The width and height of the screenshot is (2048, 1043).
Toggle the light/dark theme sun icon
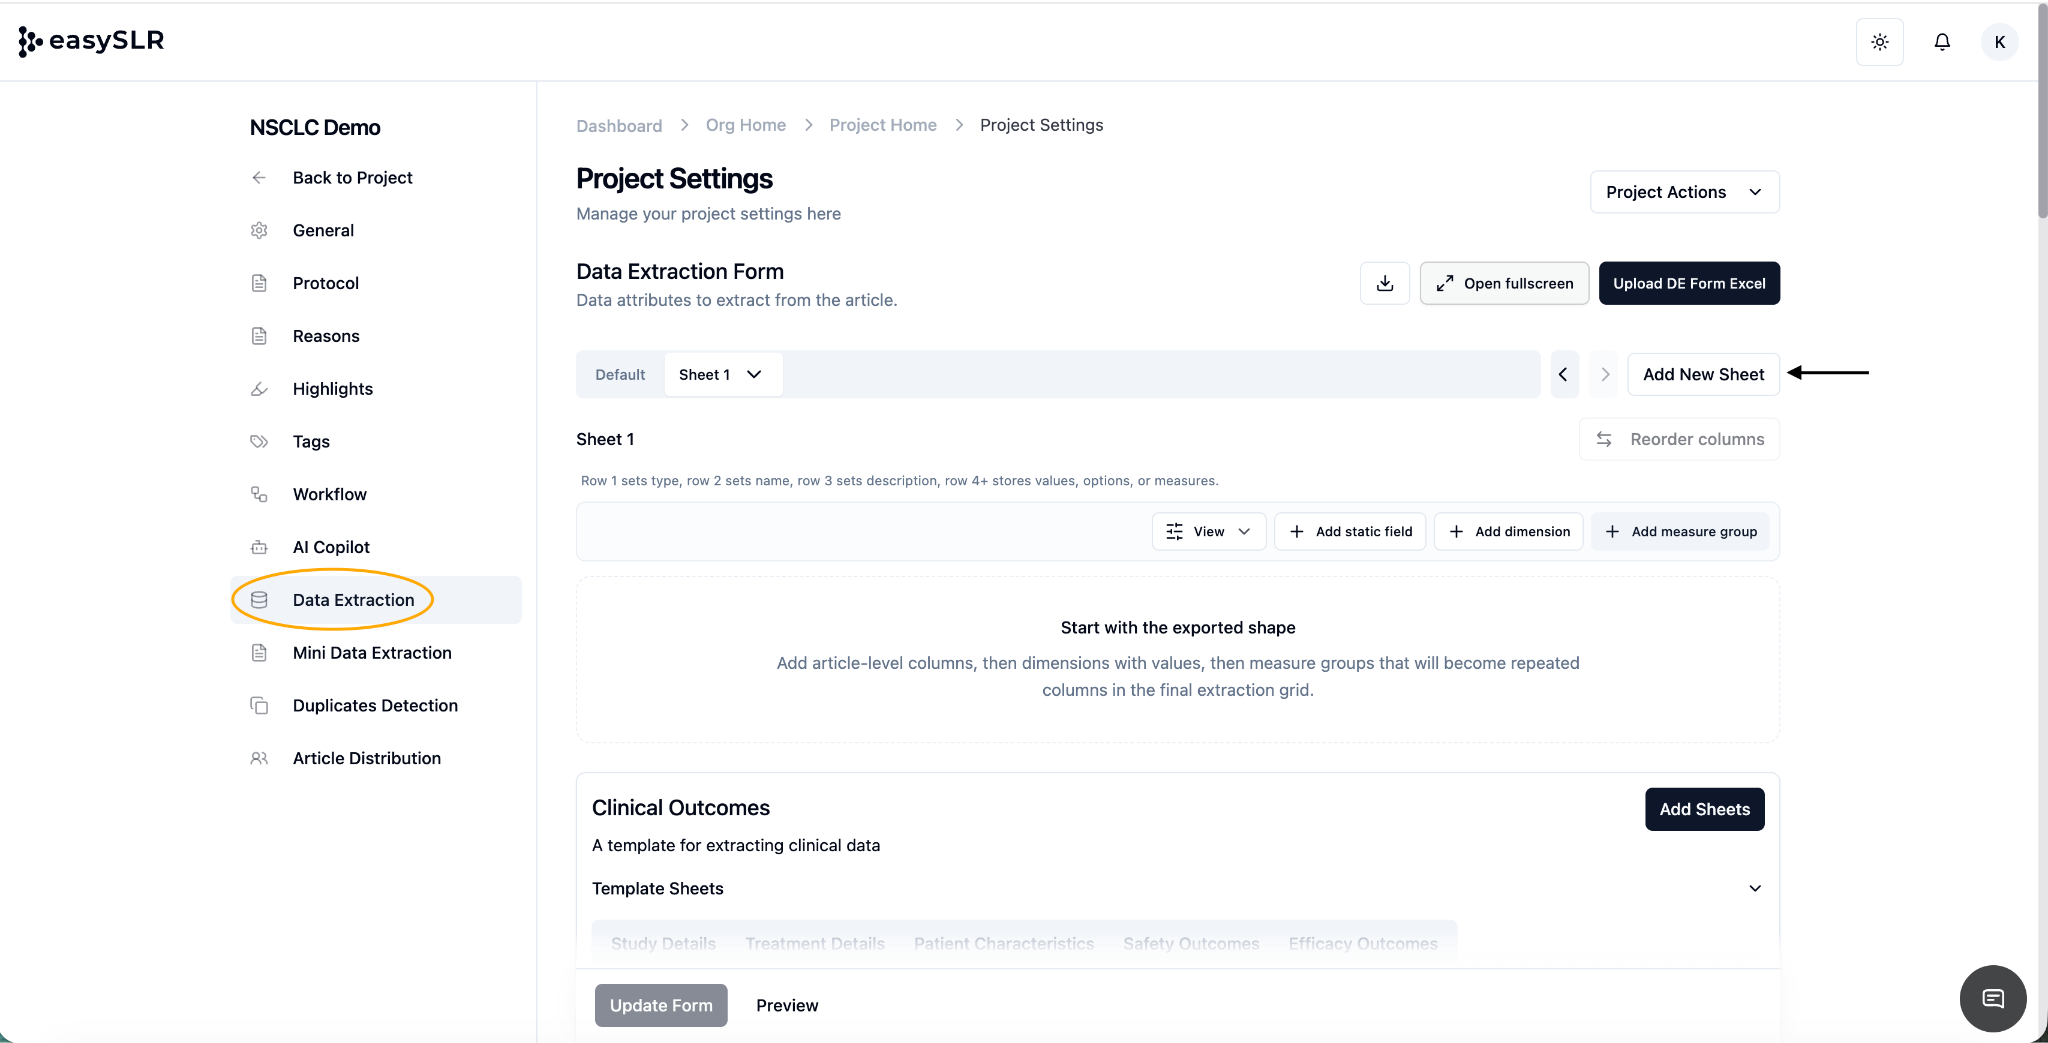[x=1879, y=42]
